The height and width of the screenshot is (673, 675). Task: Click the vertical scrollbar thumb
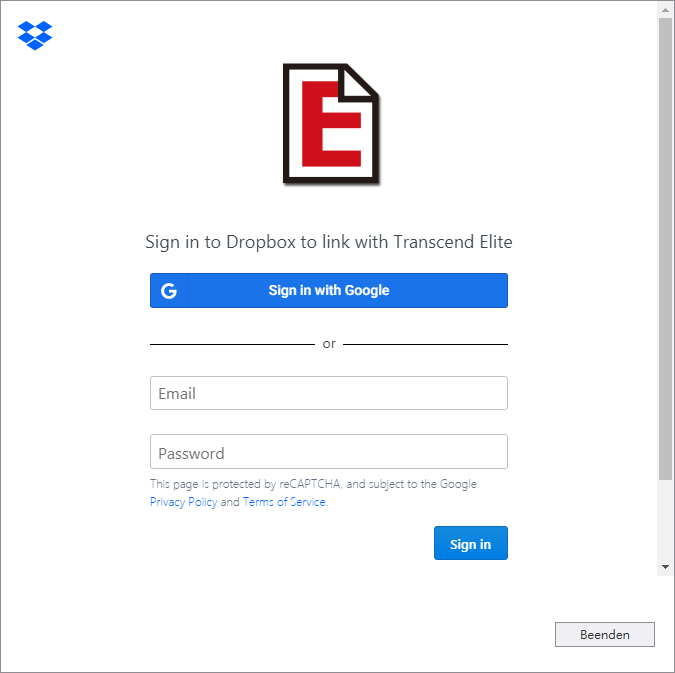click(666, 249)
